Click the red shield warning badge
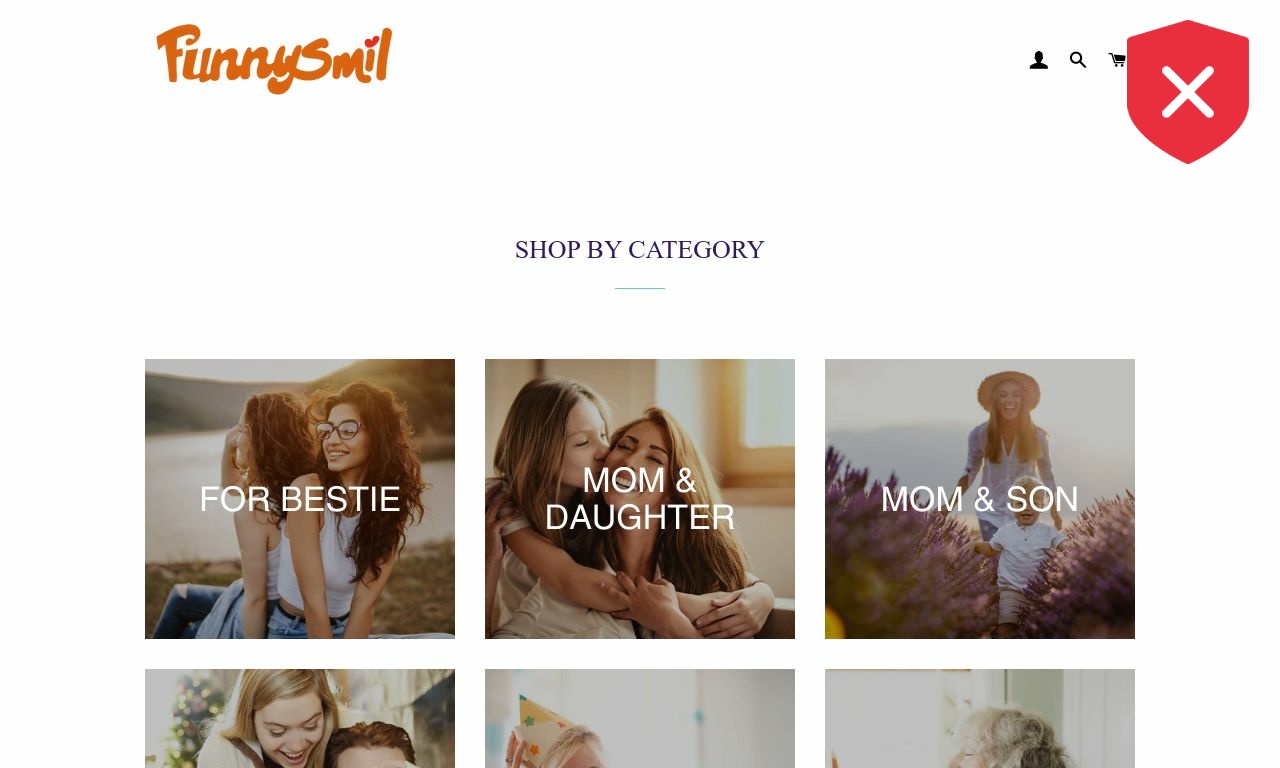 tap(1188, 92)
